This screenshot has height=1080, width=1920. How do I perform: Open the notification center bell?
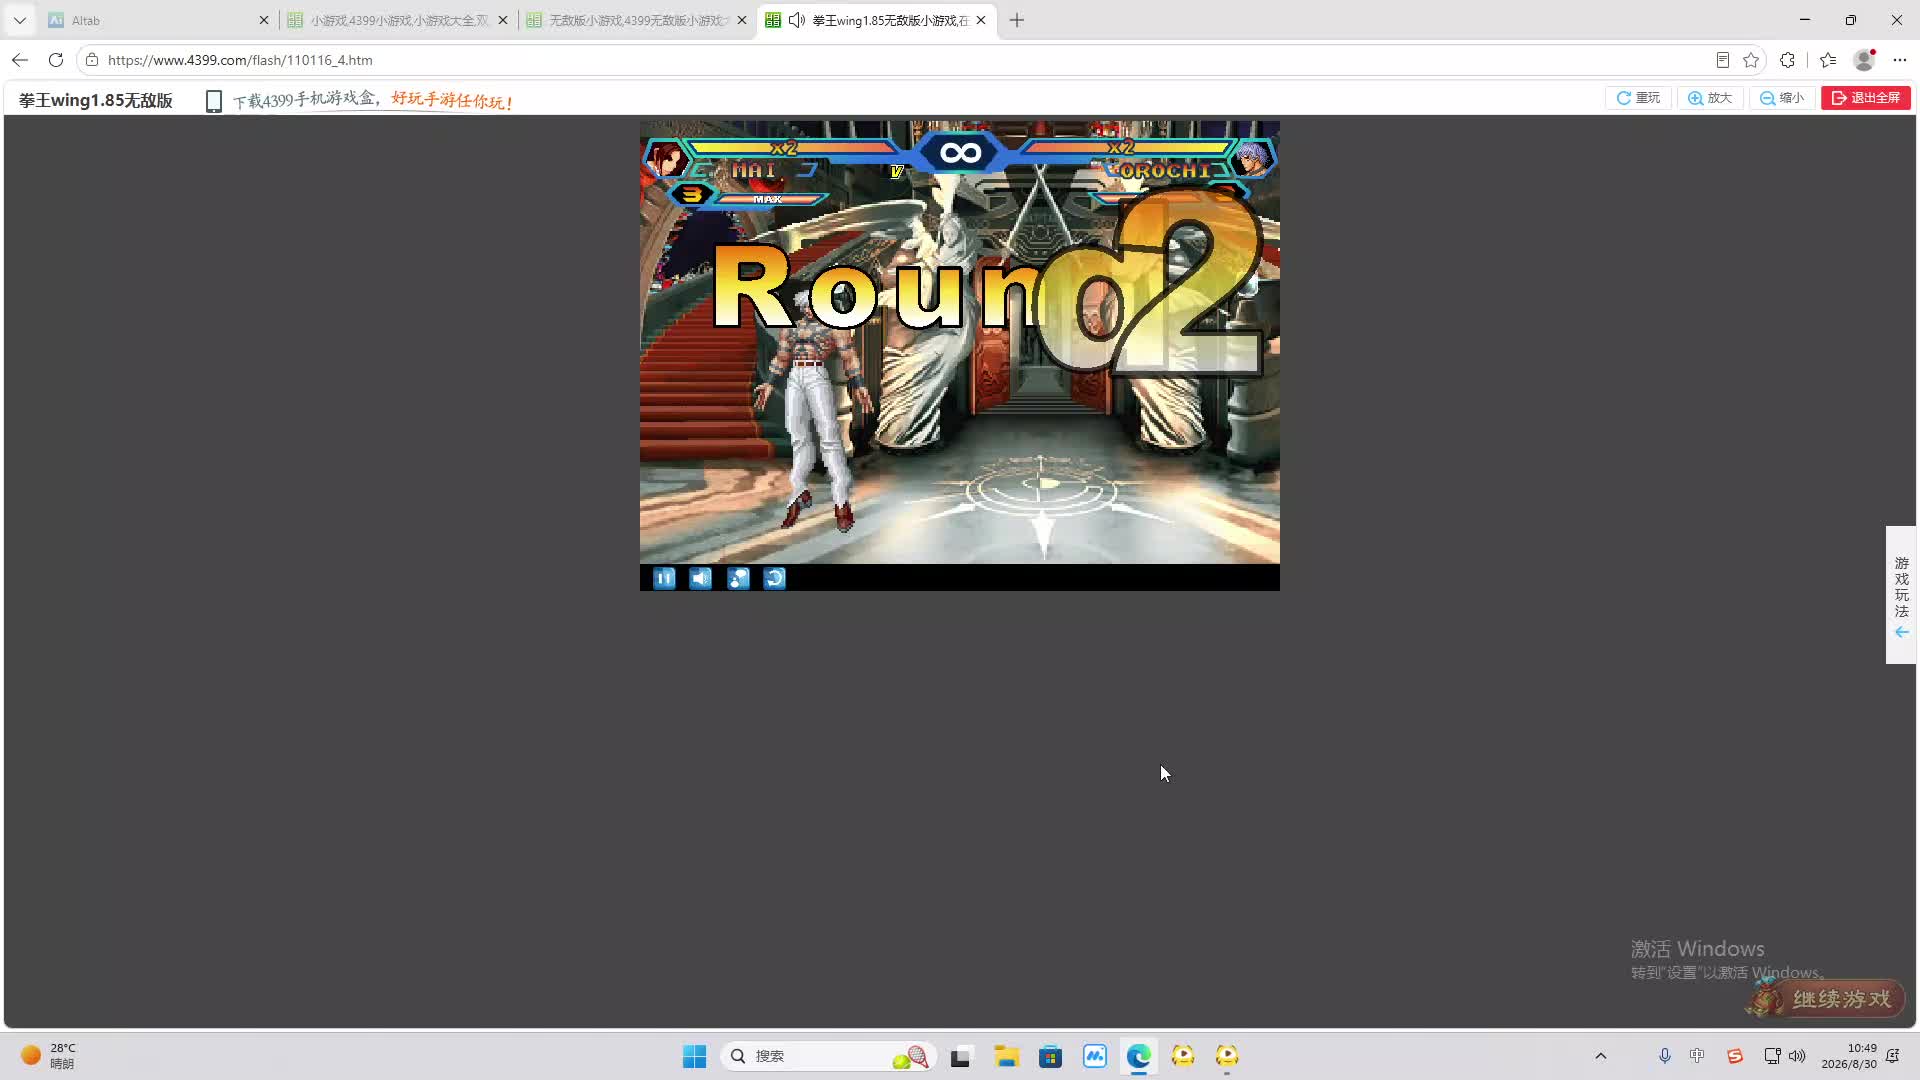click(1893, 1056)
